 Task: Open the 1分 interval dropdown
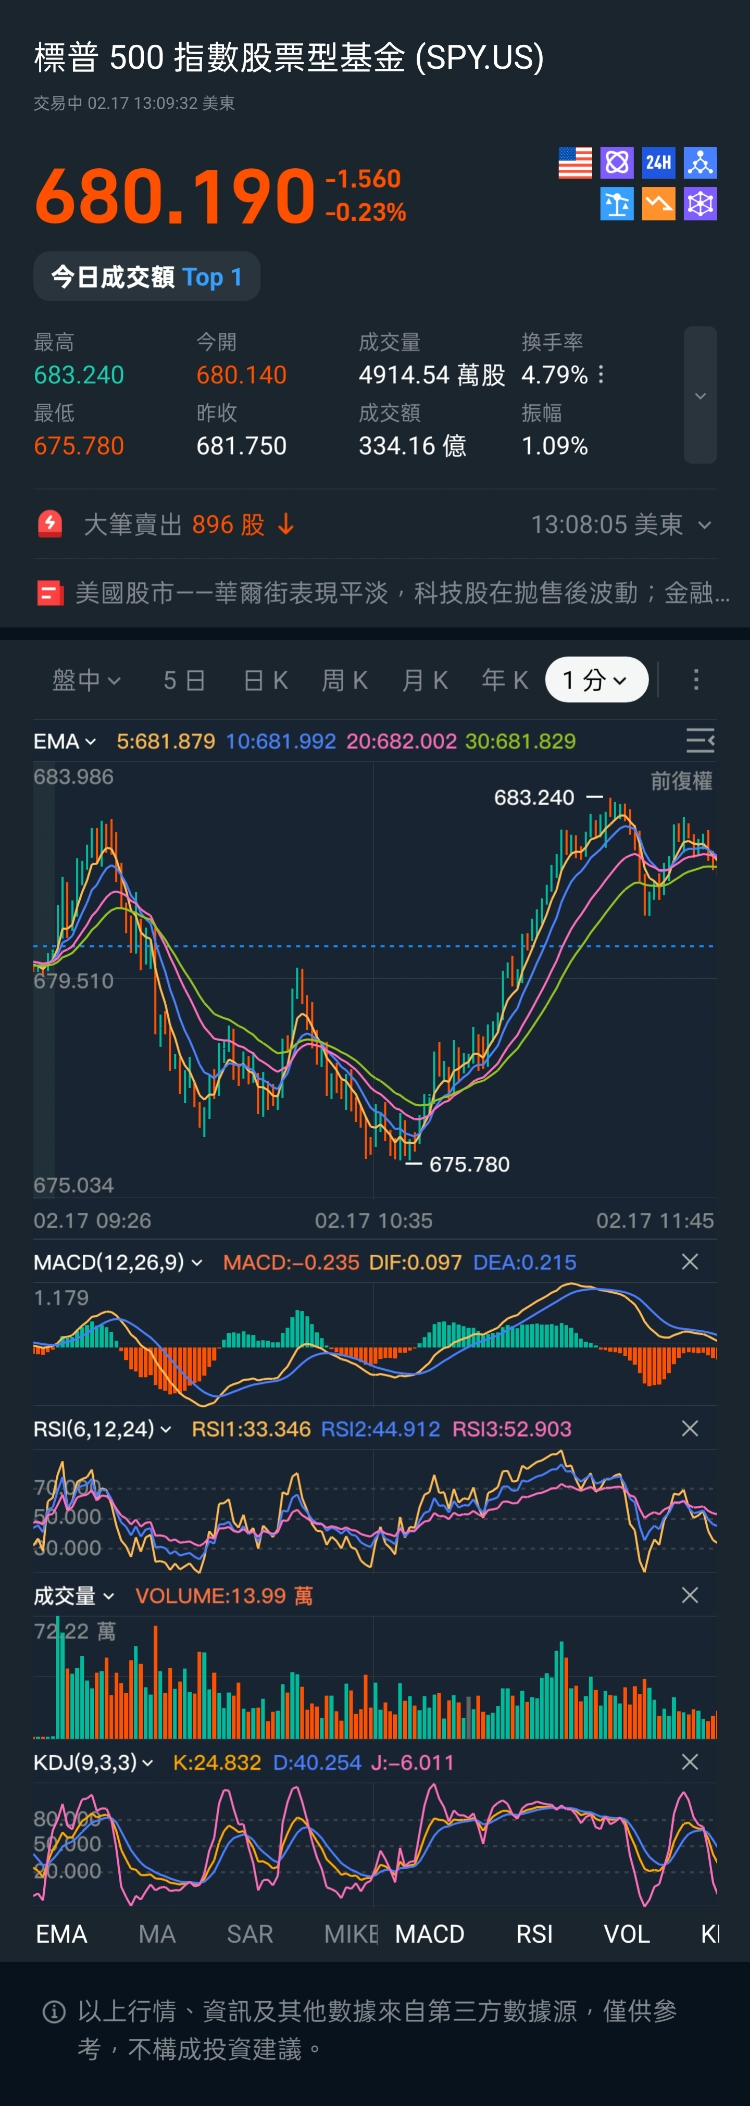pos(596,680)
